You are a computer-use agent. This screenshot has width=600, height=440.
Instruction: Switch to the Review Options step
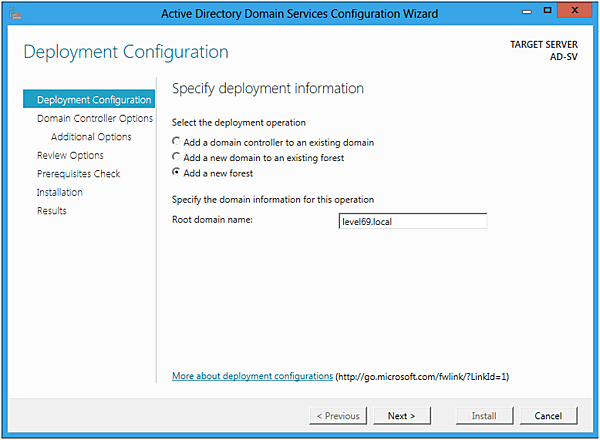coord(70,155)
